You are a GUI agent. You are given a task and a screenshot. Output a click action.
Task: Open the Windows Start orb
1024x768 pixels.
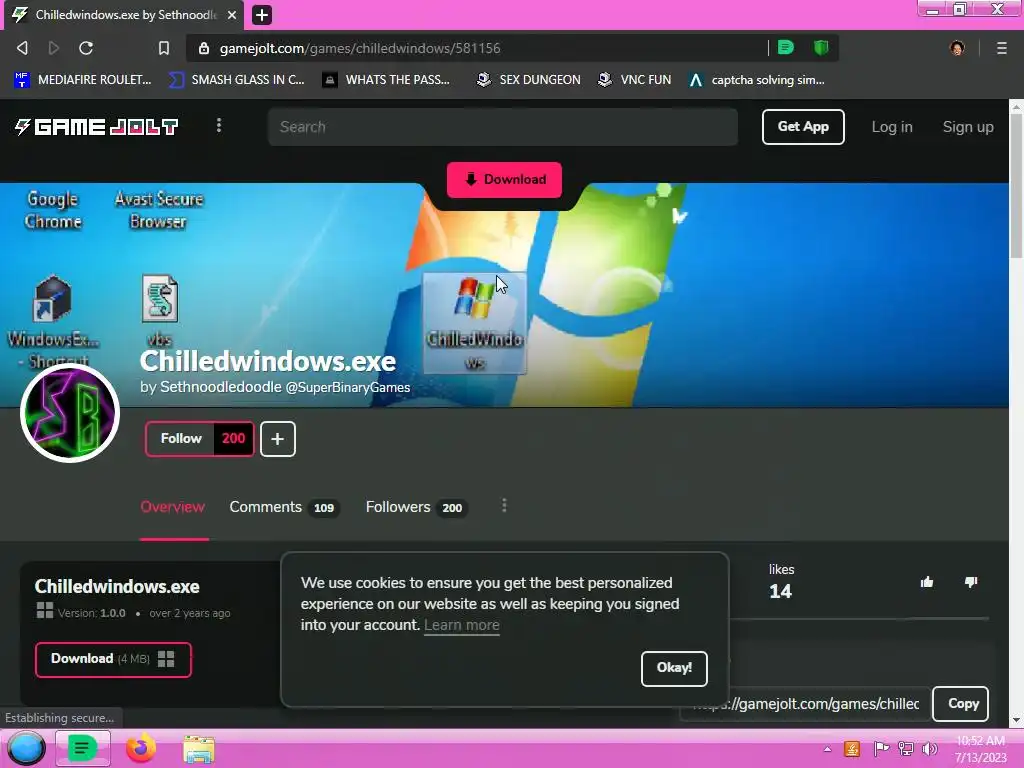(x=26, y=748)
